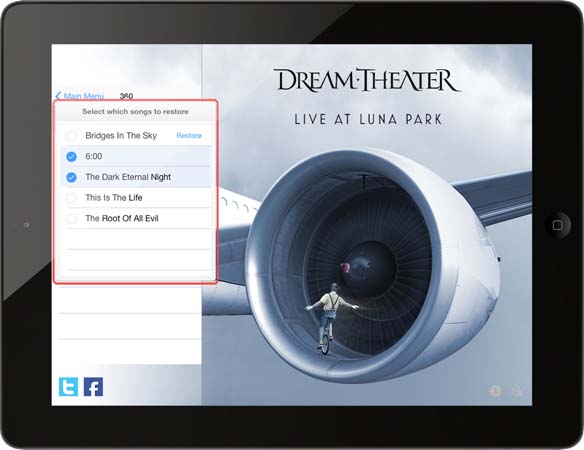Go back via the Main Menu chevron

[58, 96]
